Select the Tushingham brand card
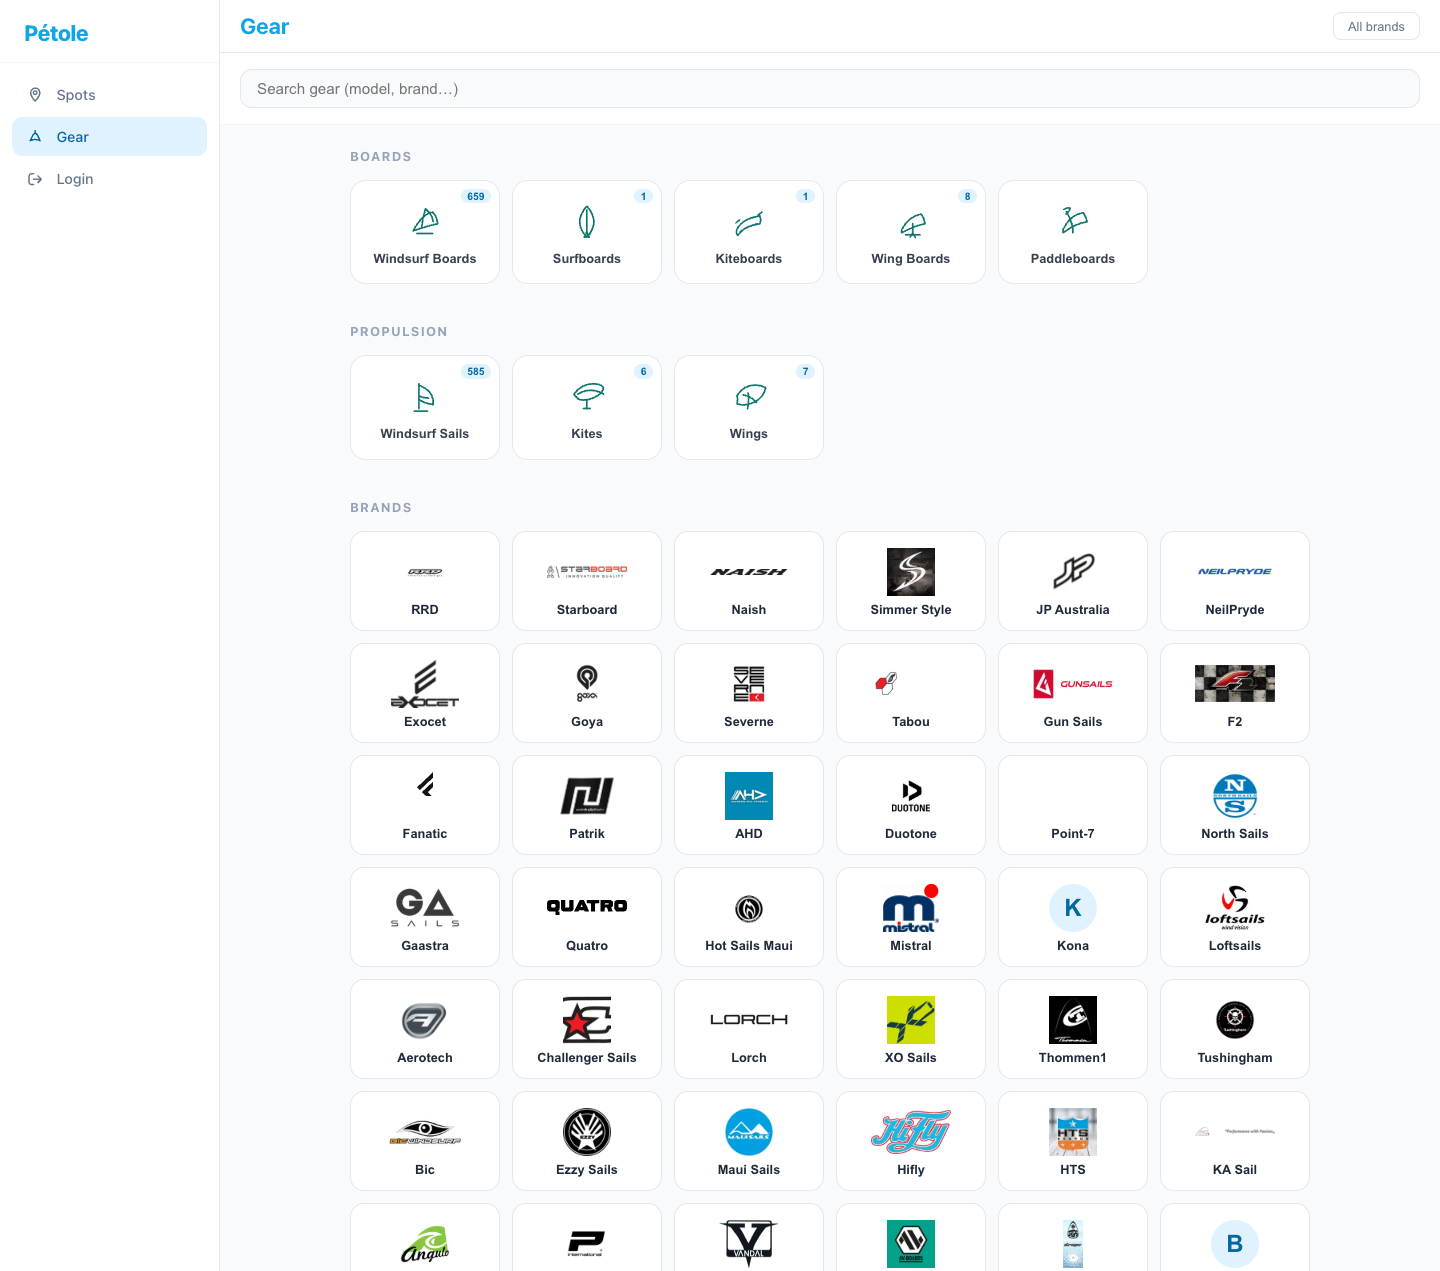Image resolution: width=1440 pixels, height=1271 pixels. click(x=1235, y=1029)
